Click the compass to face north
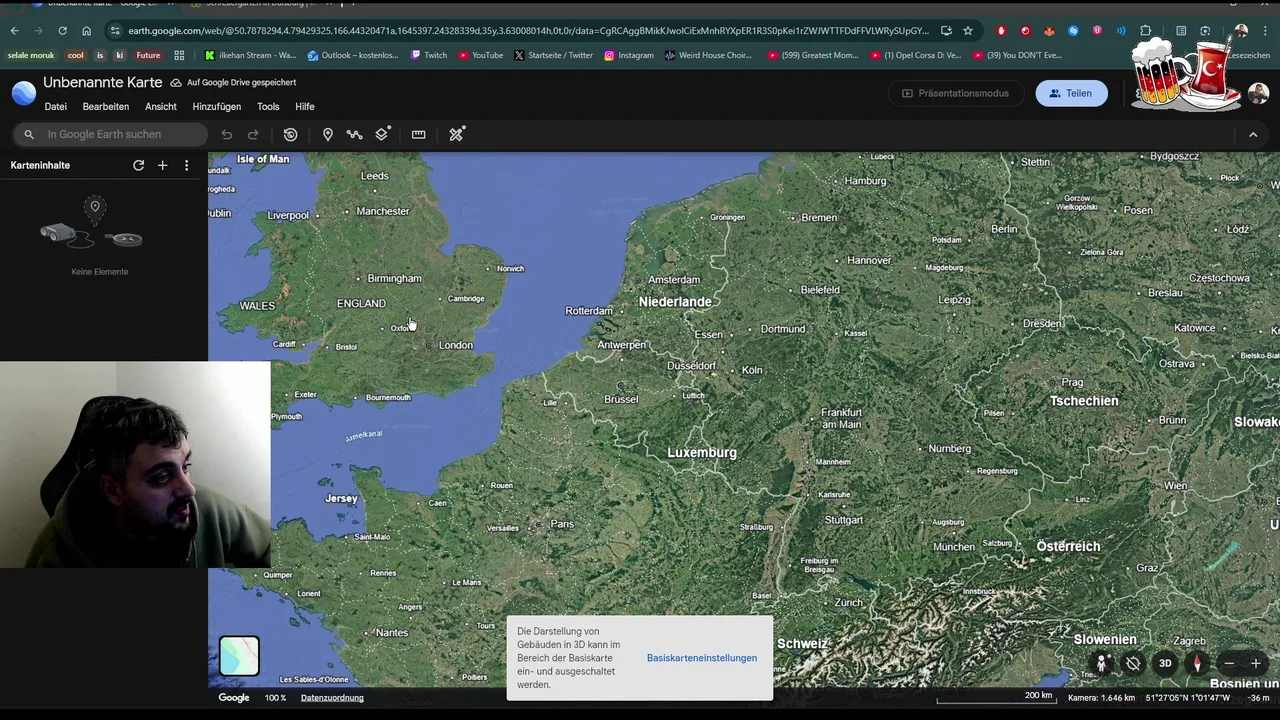This screenshot has width=1280, height=720. click(x=1196, y=663)
